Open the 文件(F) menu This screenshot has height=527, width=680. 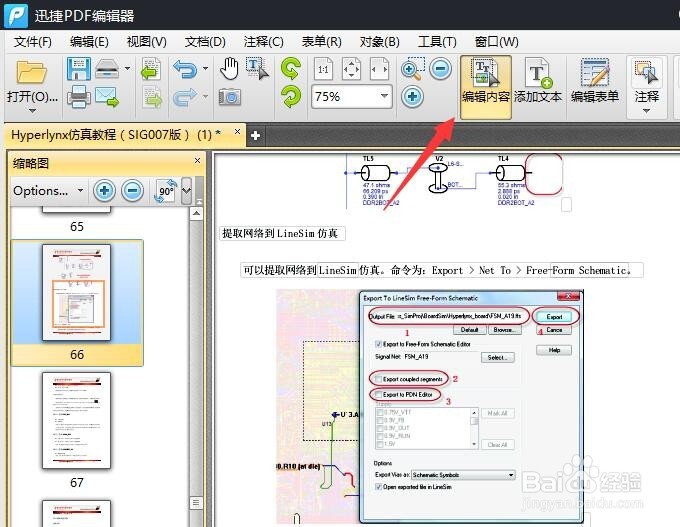pyautogui.click(x=33, y=42)
